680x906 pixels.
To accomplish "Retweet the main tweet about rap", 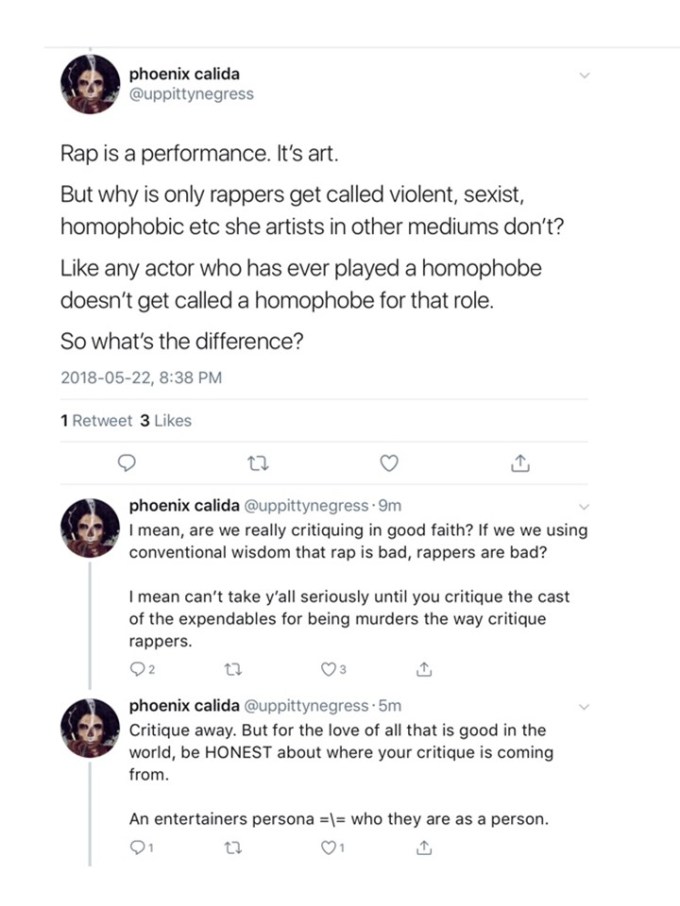I will 257,463.
